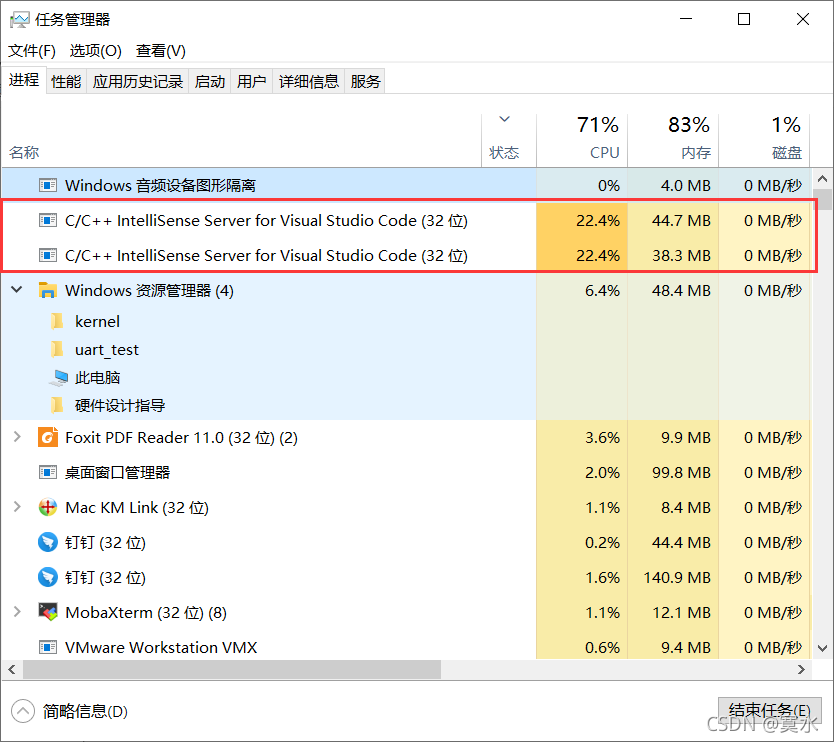The height and width of the screenshot is (742, 834).
Task: Switch to the 性能 tab
Action: (66, 81)
